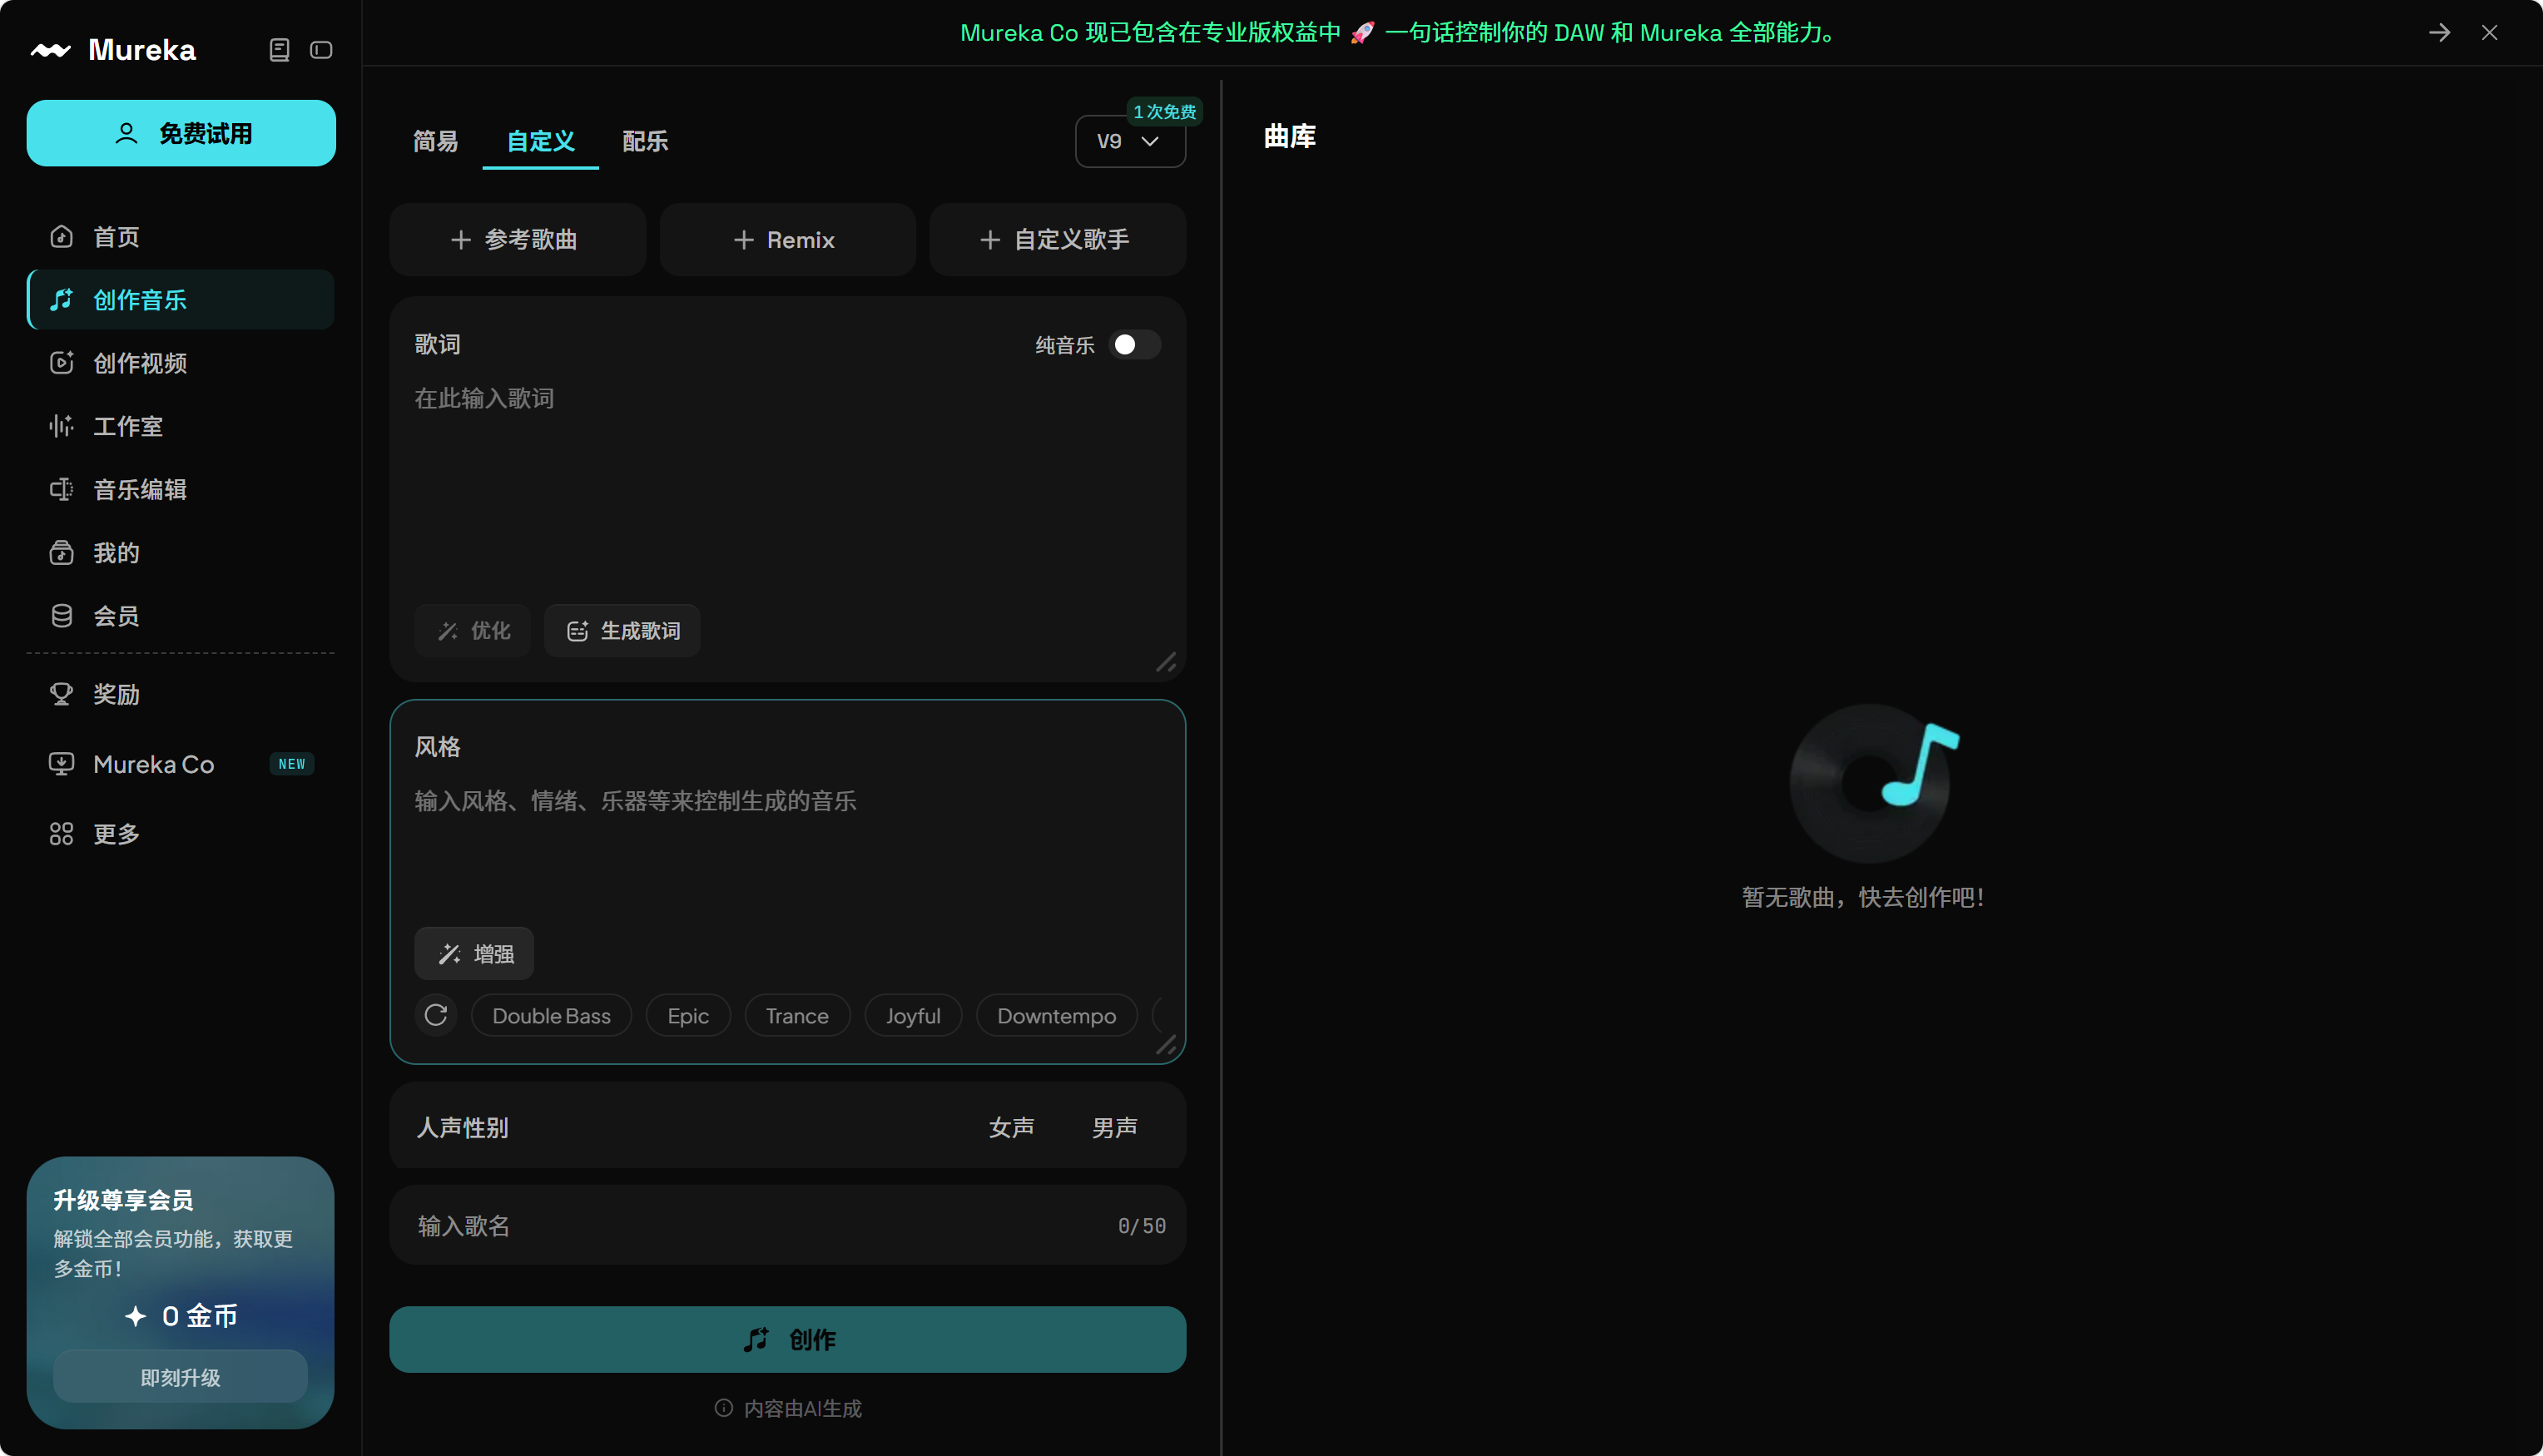The image size is (2543, 1456).
Task: Open 创作视频 from the sidebar
Action: (181, 363)
